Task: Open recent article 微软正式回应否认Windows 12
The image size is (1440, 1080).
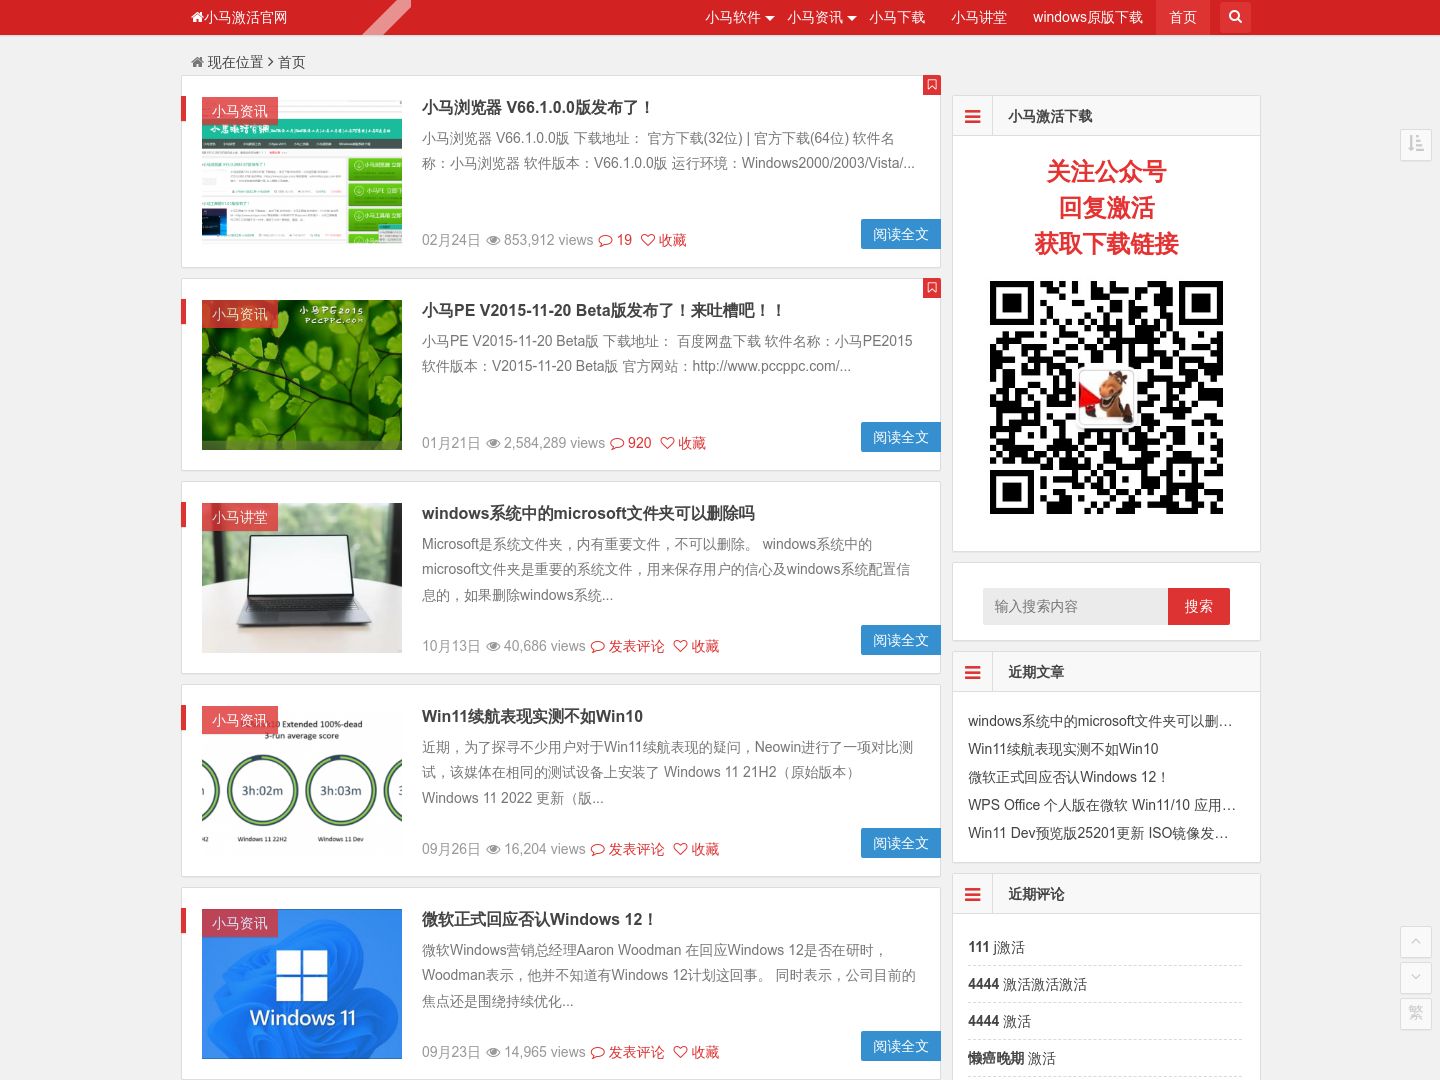Action: (x=1068, y=777)
